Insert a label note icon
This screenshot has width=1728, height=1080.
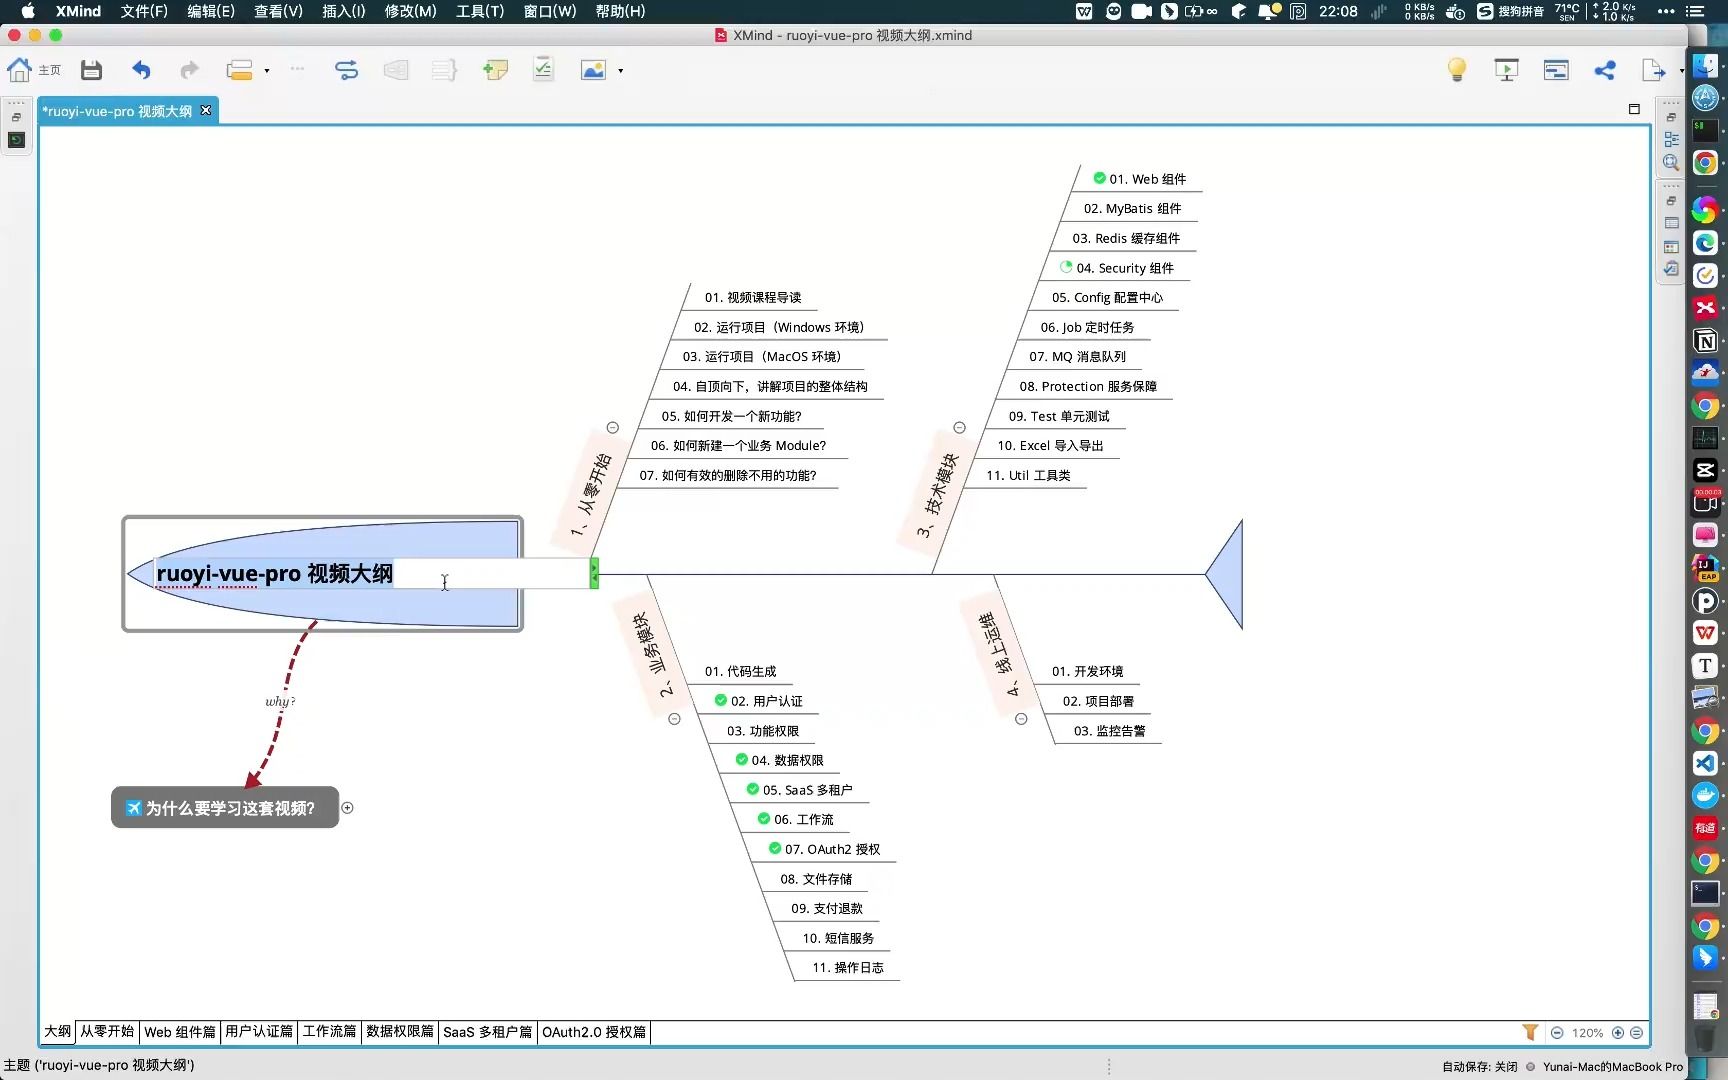495,70
